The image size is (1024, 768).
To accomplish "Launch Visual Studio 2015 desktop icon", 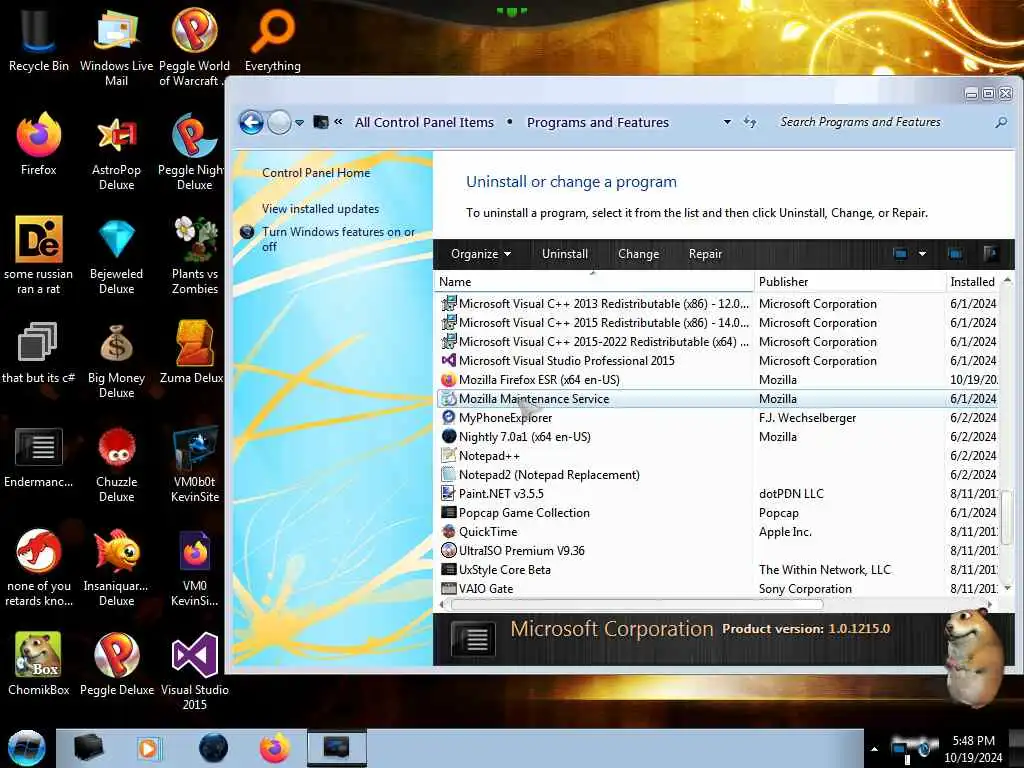I will pos(195,671).
